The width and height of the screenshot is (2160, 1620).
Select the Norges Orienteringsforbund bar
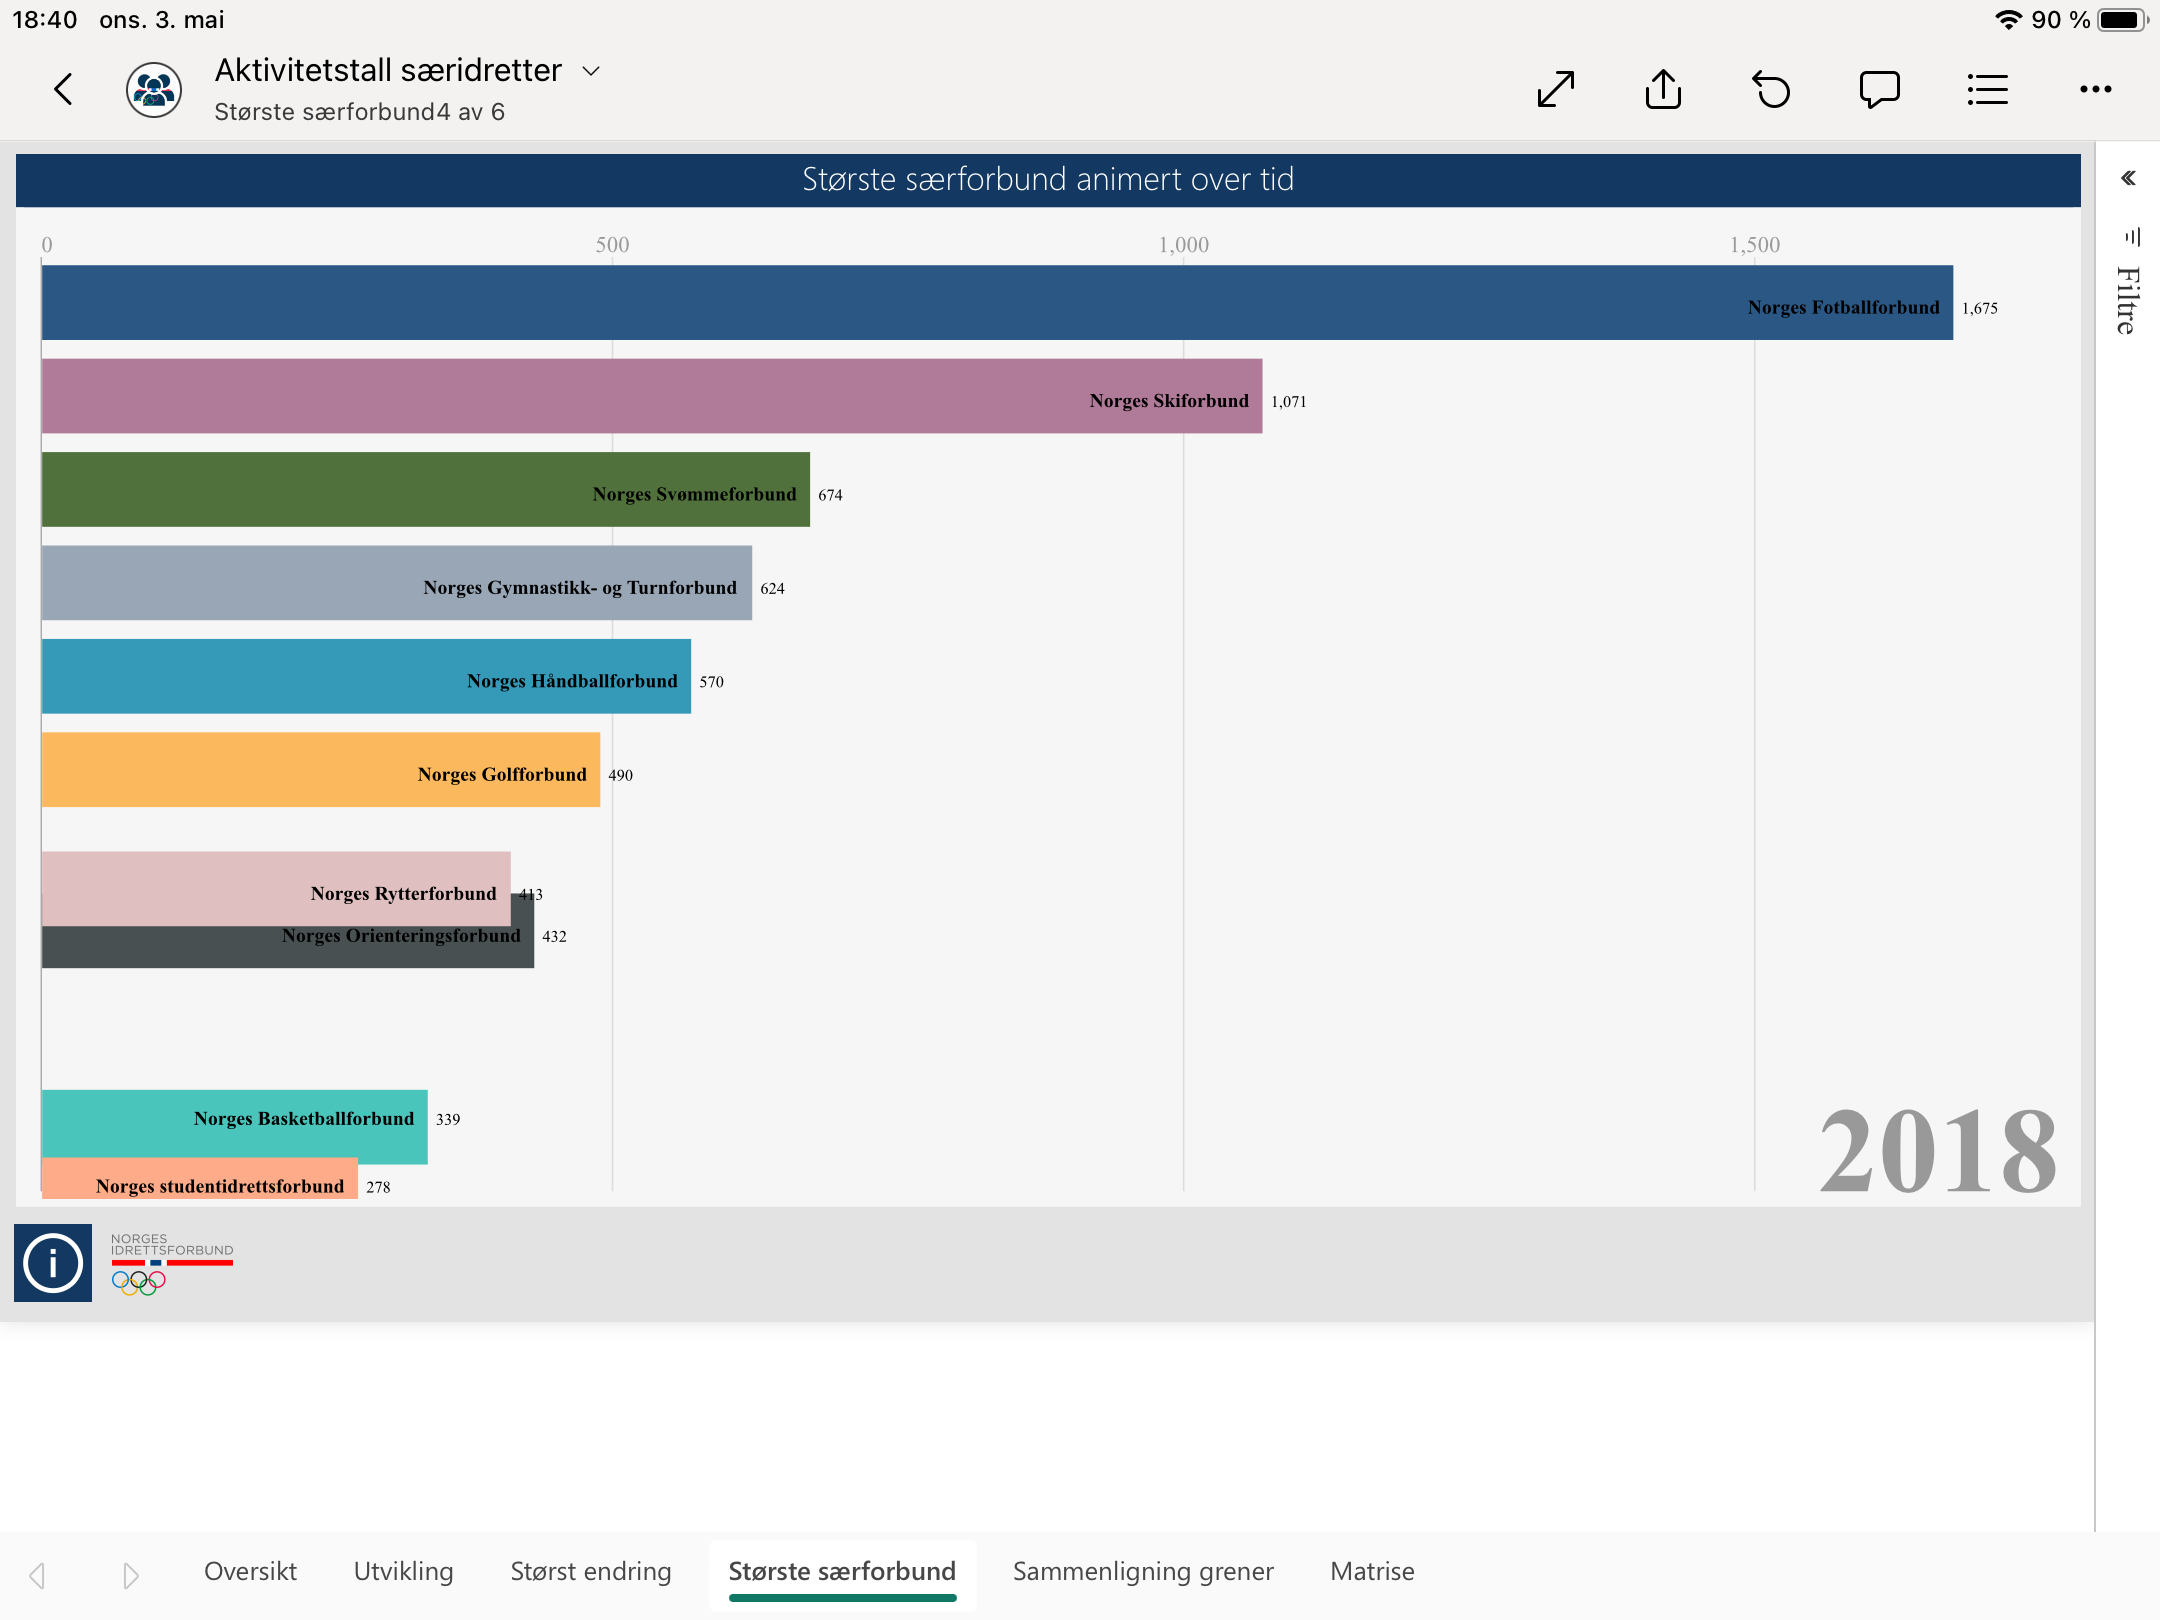288,948
